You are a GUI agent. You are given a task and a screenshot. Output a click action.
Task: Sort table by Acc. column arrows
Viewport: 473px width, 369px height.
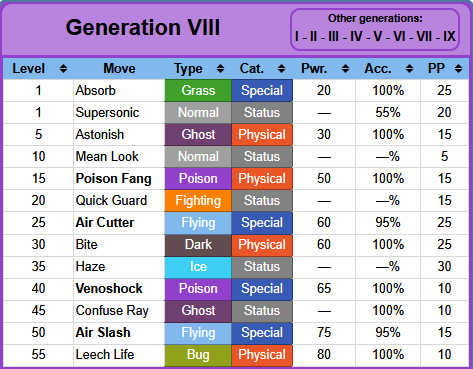(x=410, y=69)
